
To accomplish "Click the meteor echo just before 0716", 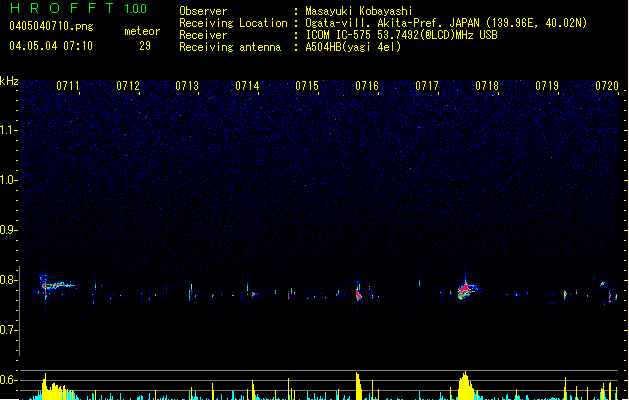I will [x=358, y=294].
